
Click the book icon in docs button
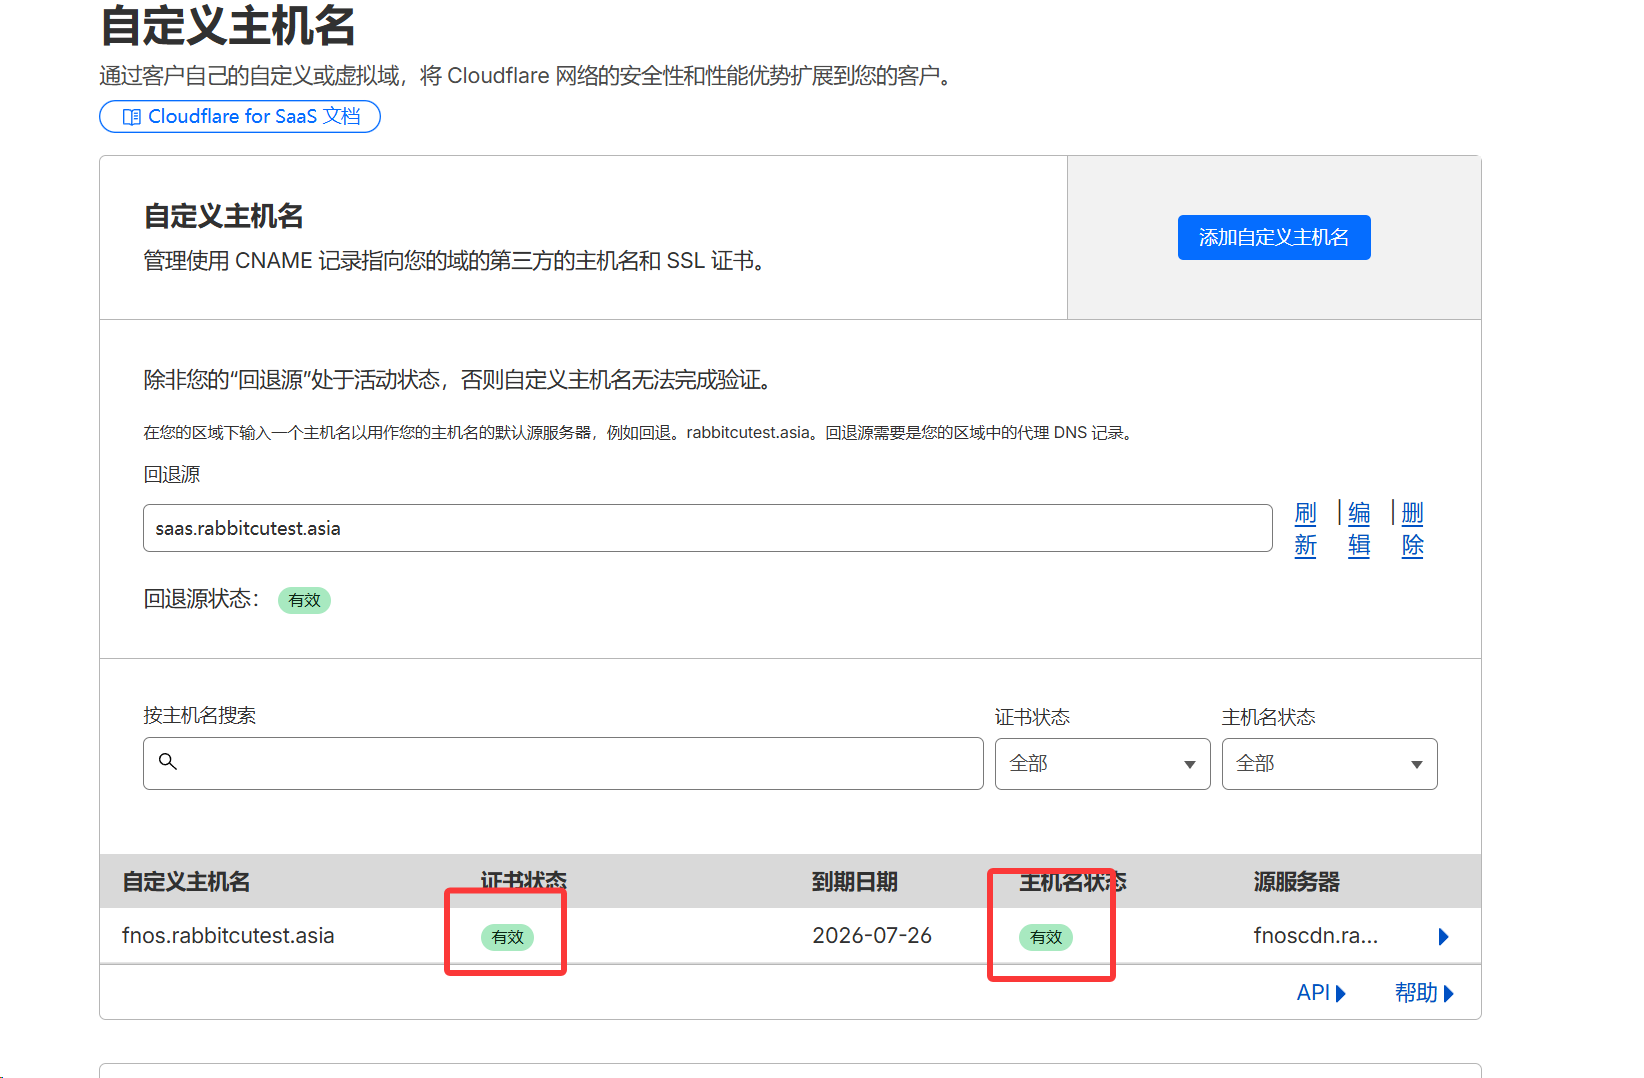pos(131,117)
